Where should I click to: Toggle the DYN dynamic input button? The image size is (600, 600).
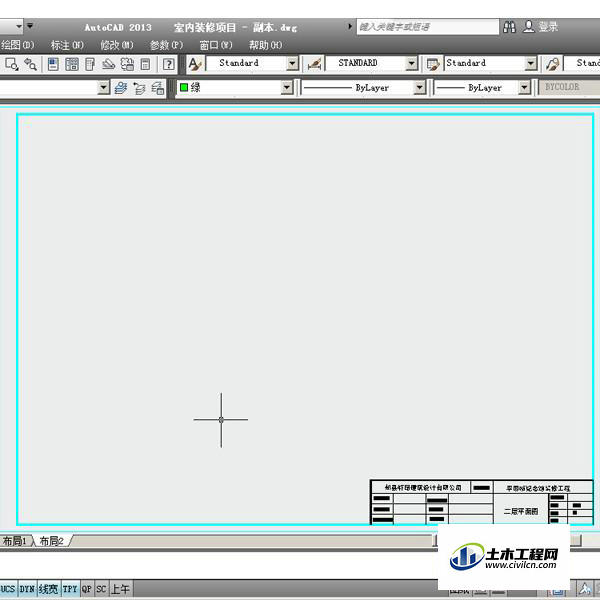27,589
